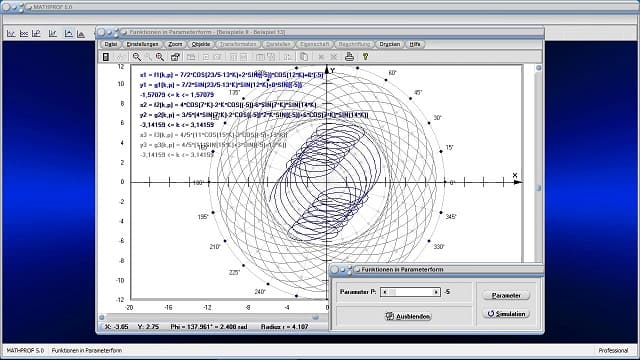The image size is (640, 360).
Task: Click the horizontal scrollbar left knob below plot
Action: [102, 317]
